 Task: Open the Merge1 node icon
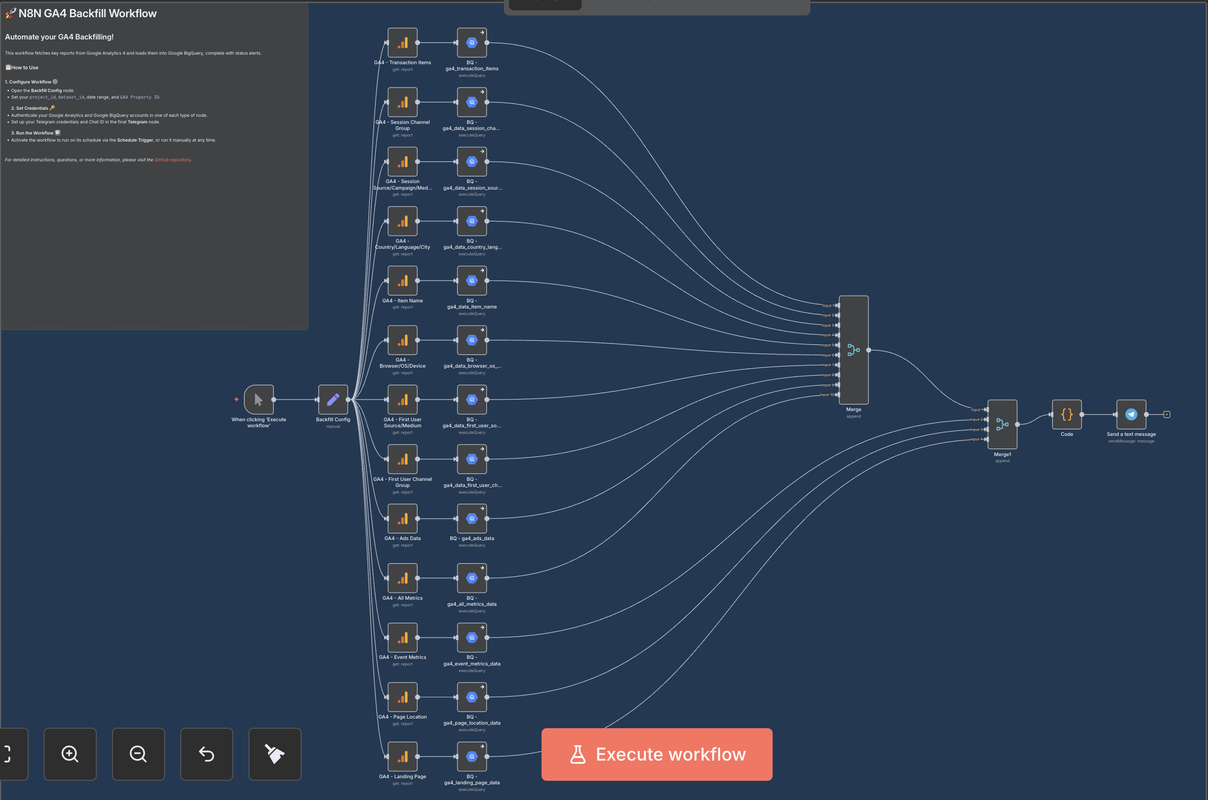[1001, 426]
